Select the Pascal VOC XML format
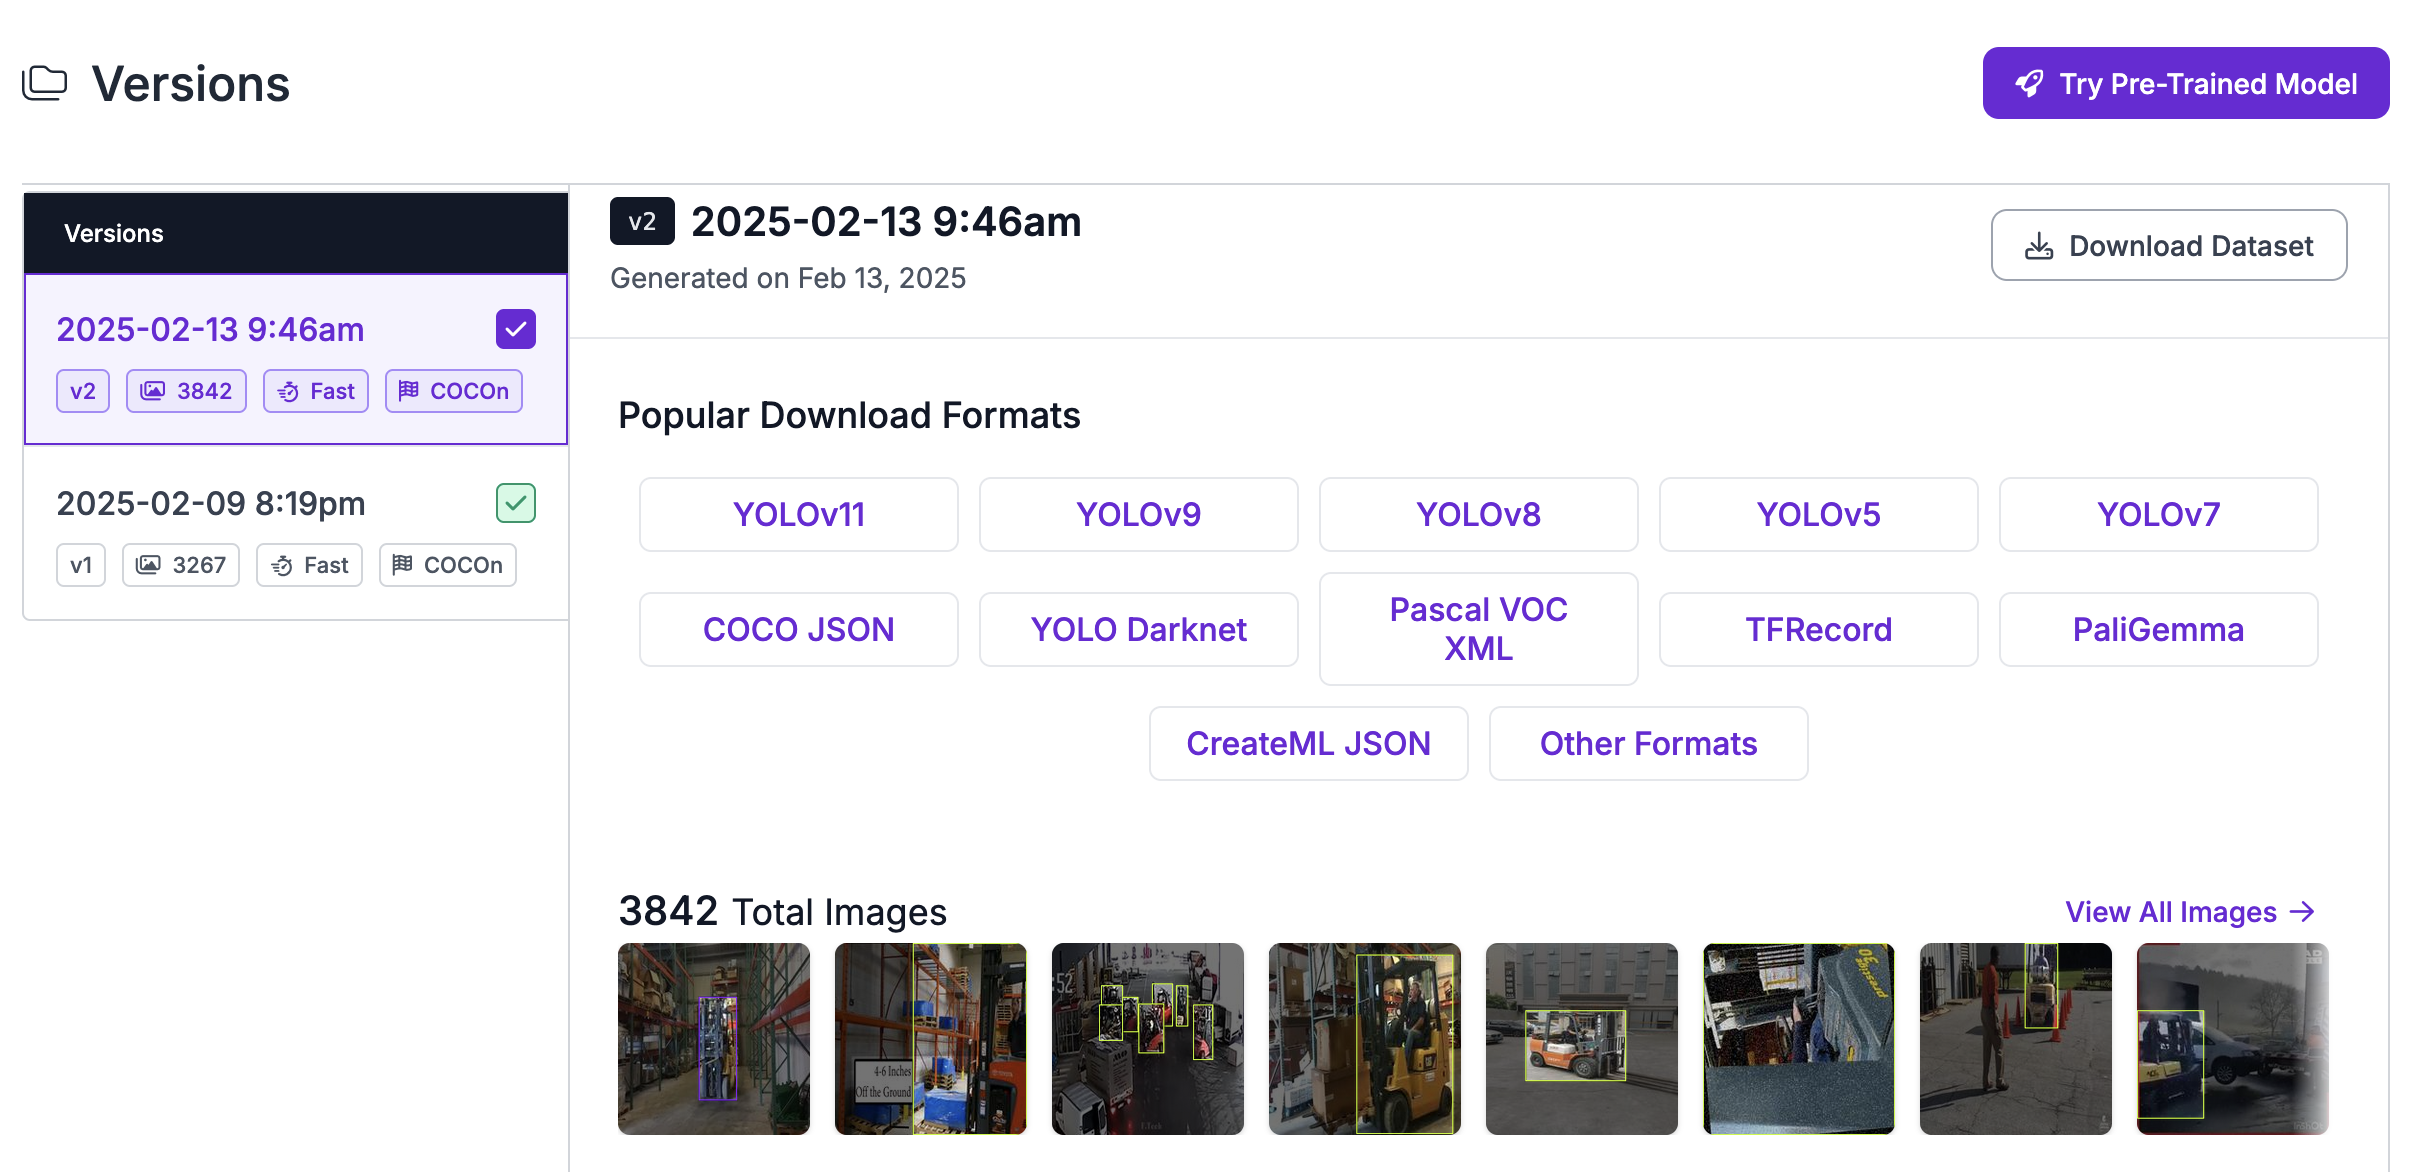The height and width of the screenshot is (1172, 2426). point(1478,628)
